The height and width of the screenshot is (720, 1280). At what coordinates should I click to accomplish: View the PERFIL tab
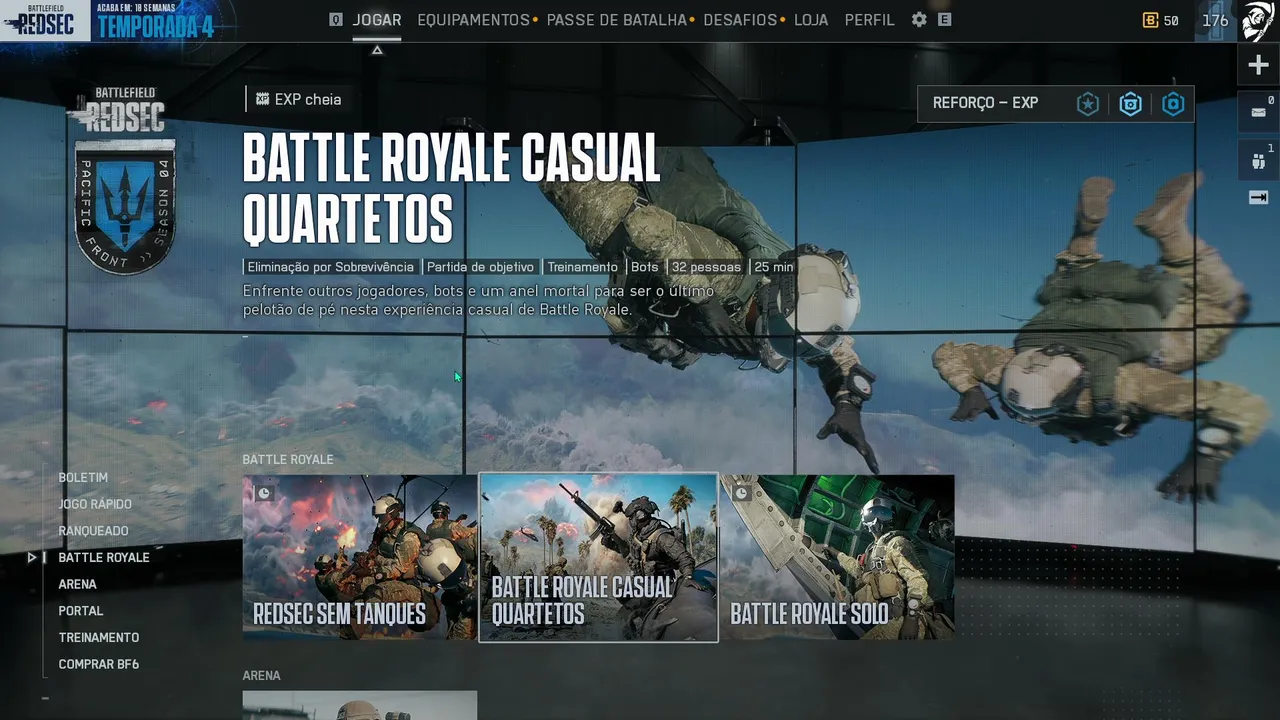pyautogui.click(x=870, y=20)
